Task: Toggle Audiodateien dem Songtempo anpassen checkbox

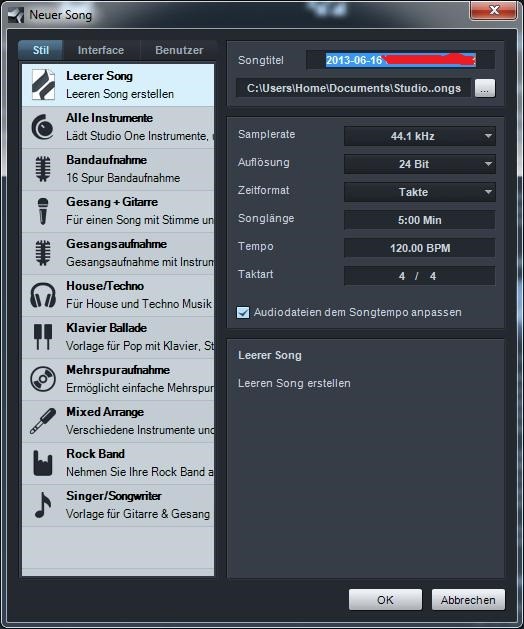Action: 243,312
